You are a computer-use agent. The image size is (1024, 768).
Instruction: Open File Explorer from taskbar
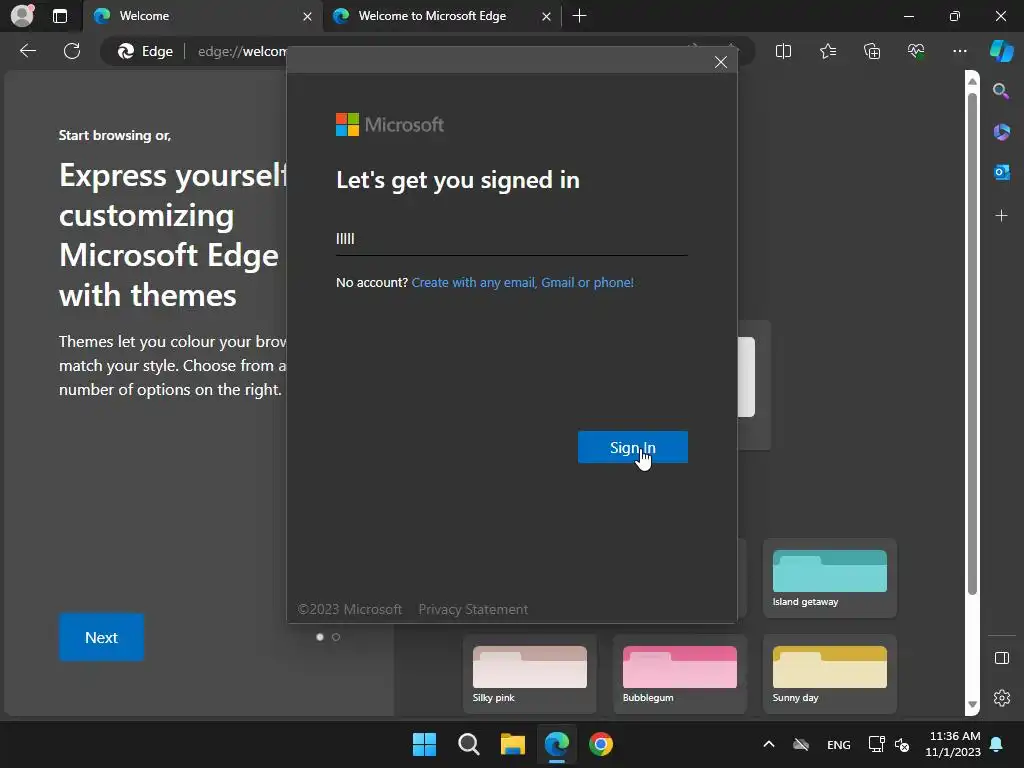pos(513,744)
